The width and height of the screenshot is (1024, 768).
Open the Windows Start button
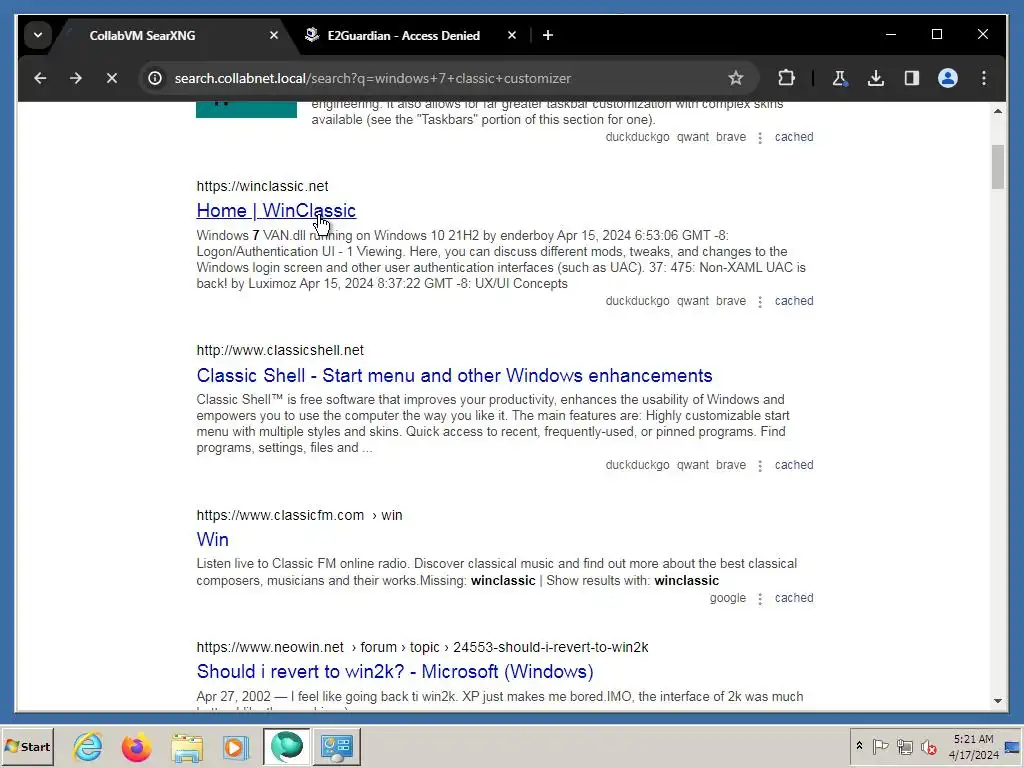click(x=28, y=746)
